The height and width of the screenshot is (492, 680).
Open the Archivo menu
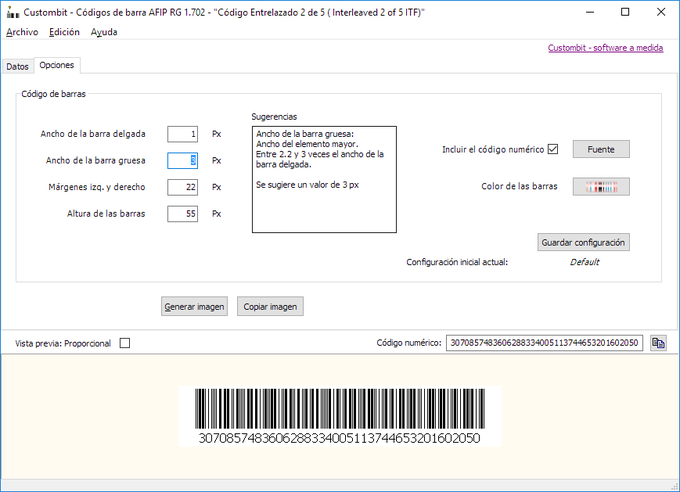(x=22, y=32)
